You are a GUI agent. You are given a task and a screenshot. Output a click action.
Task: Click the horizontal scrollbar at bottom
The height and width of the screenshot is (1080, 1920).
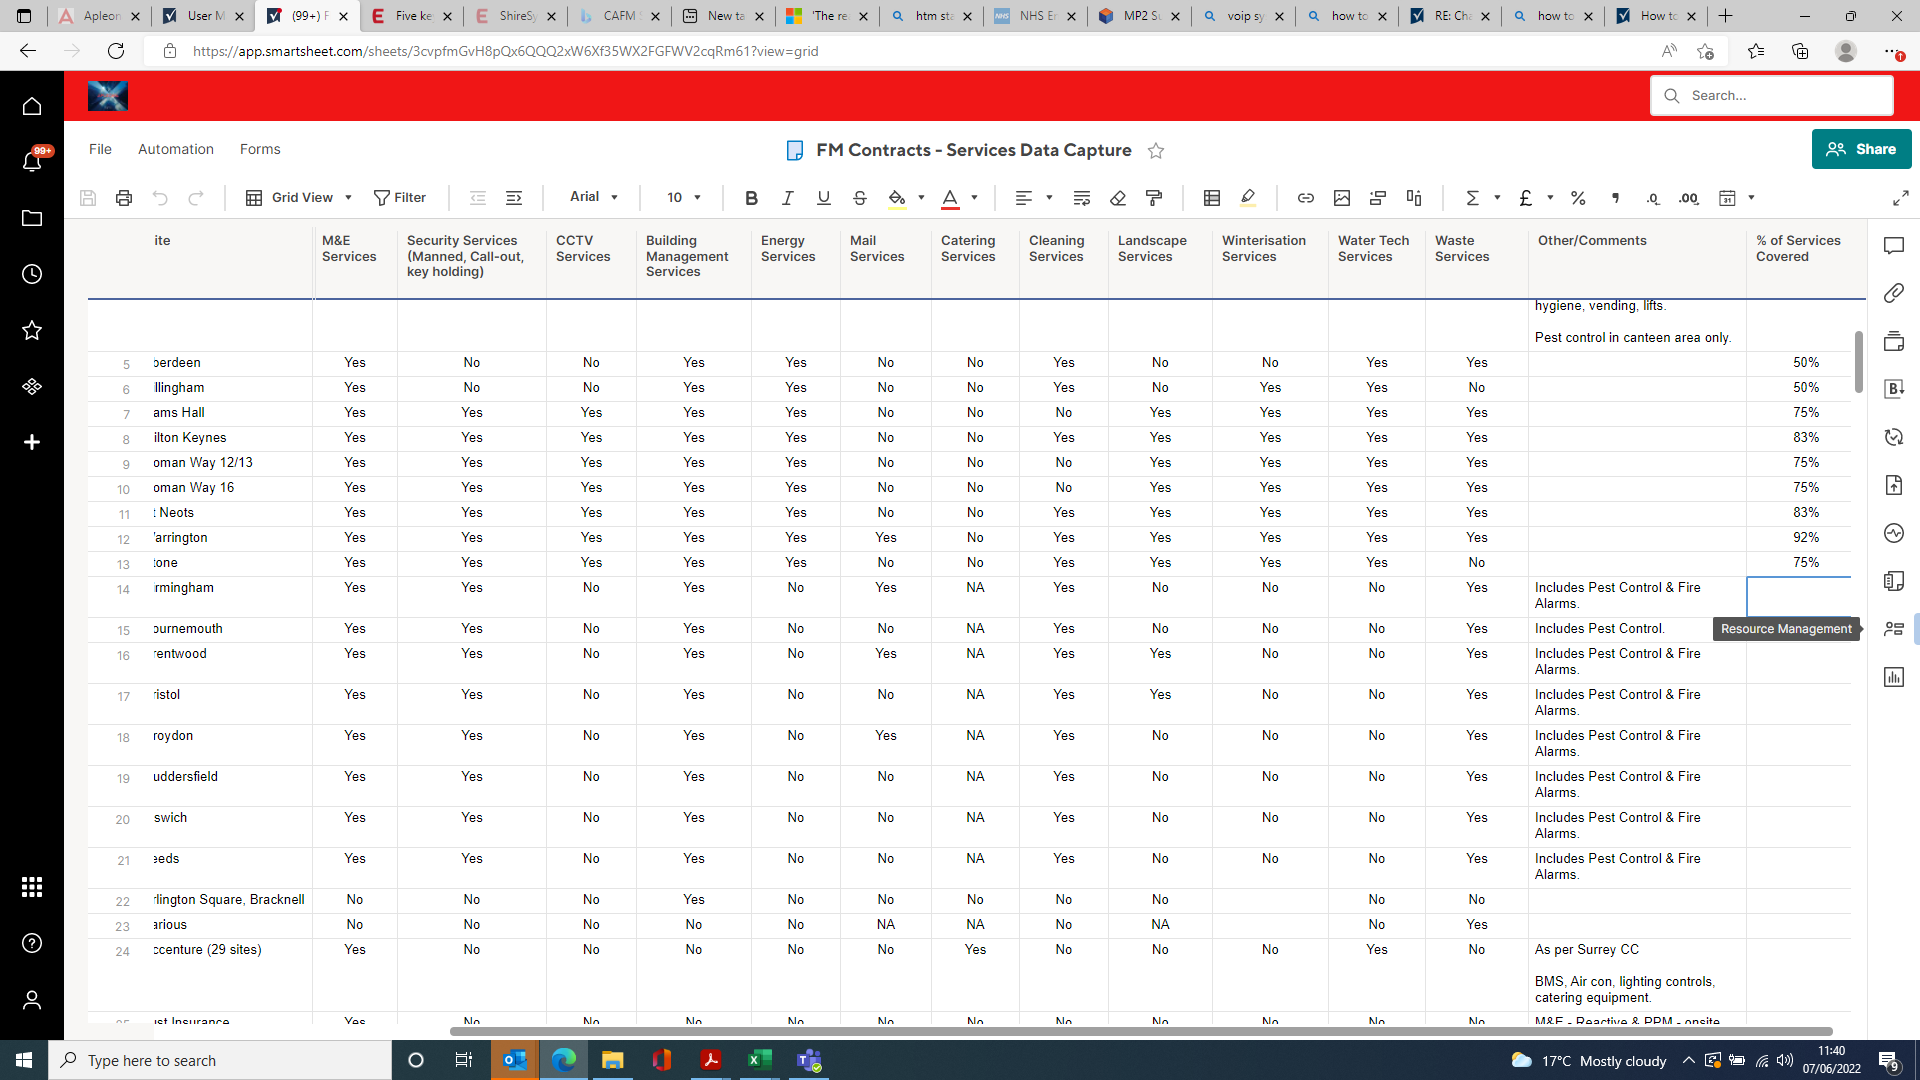click(x=1141, y=1031)
